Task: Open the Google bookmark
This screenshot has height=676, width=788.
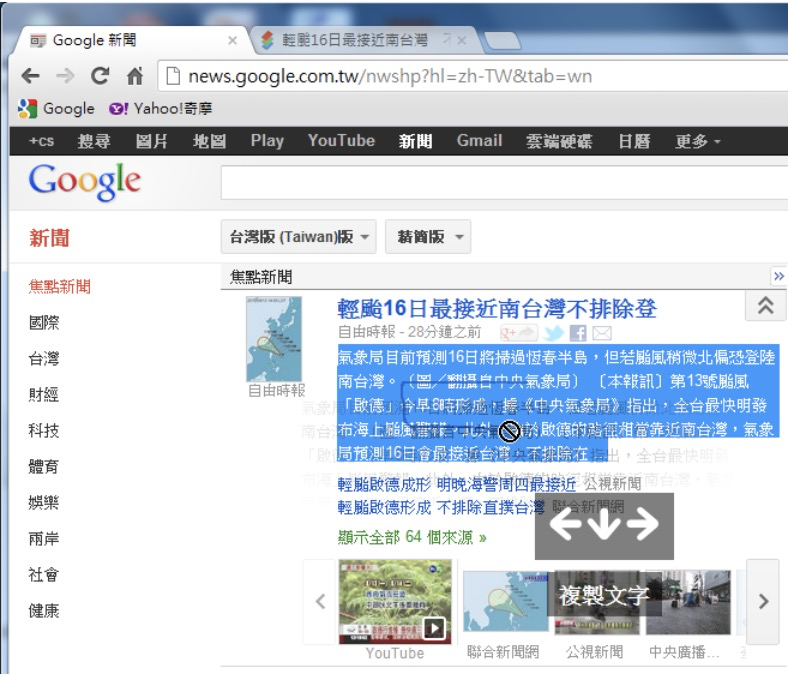Action: (56, 109)
